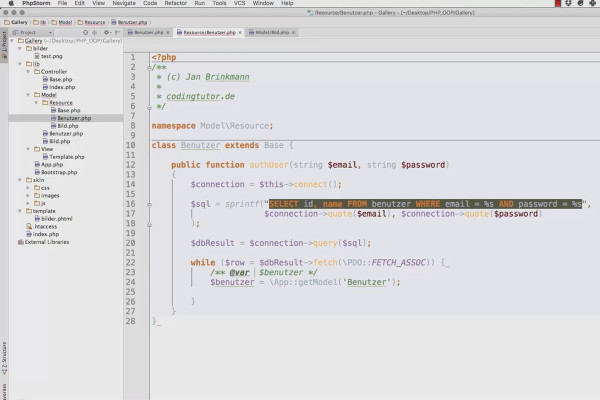Click the selected SELECT SQL string
The width and height of the screenshot is (600, 400).
click(426, 204)
